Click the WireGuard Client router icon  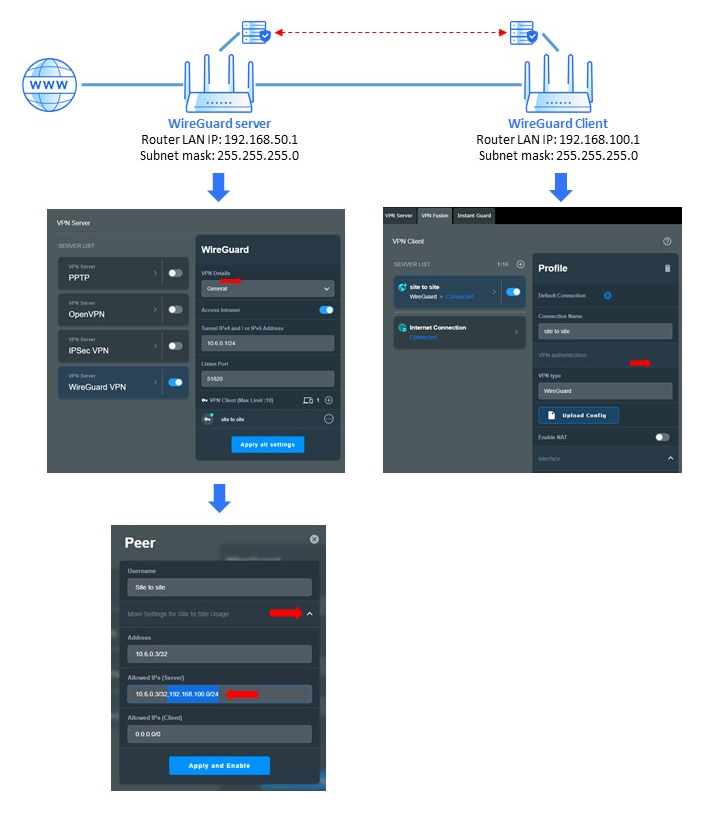558,83
